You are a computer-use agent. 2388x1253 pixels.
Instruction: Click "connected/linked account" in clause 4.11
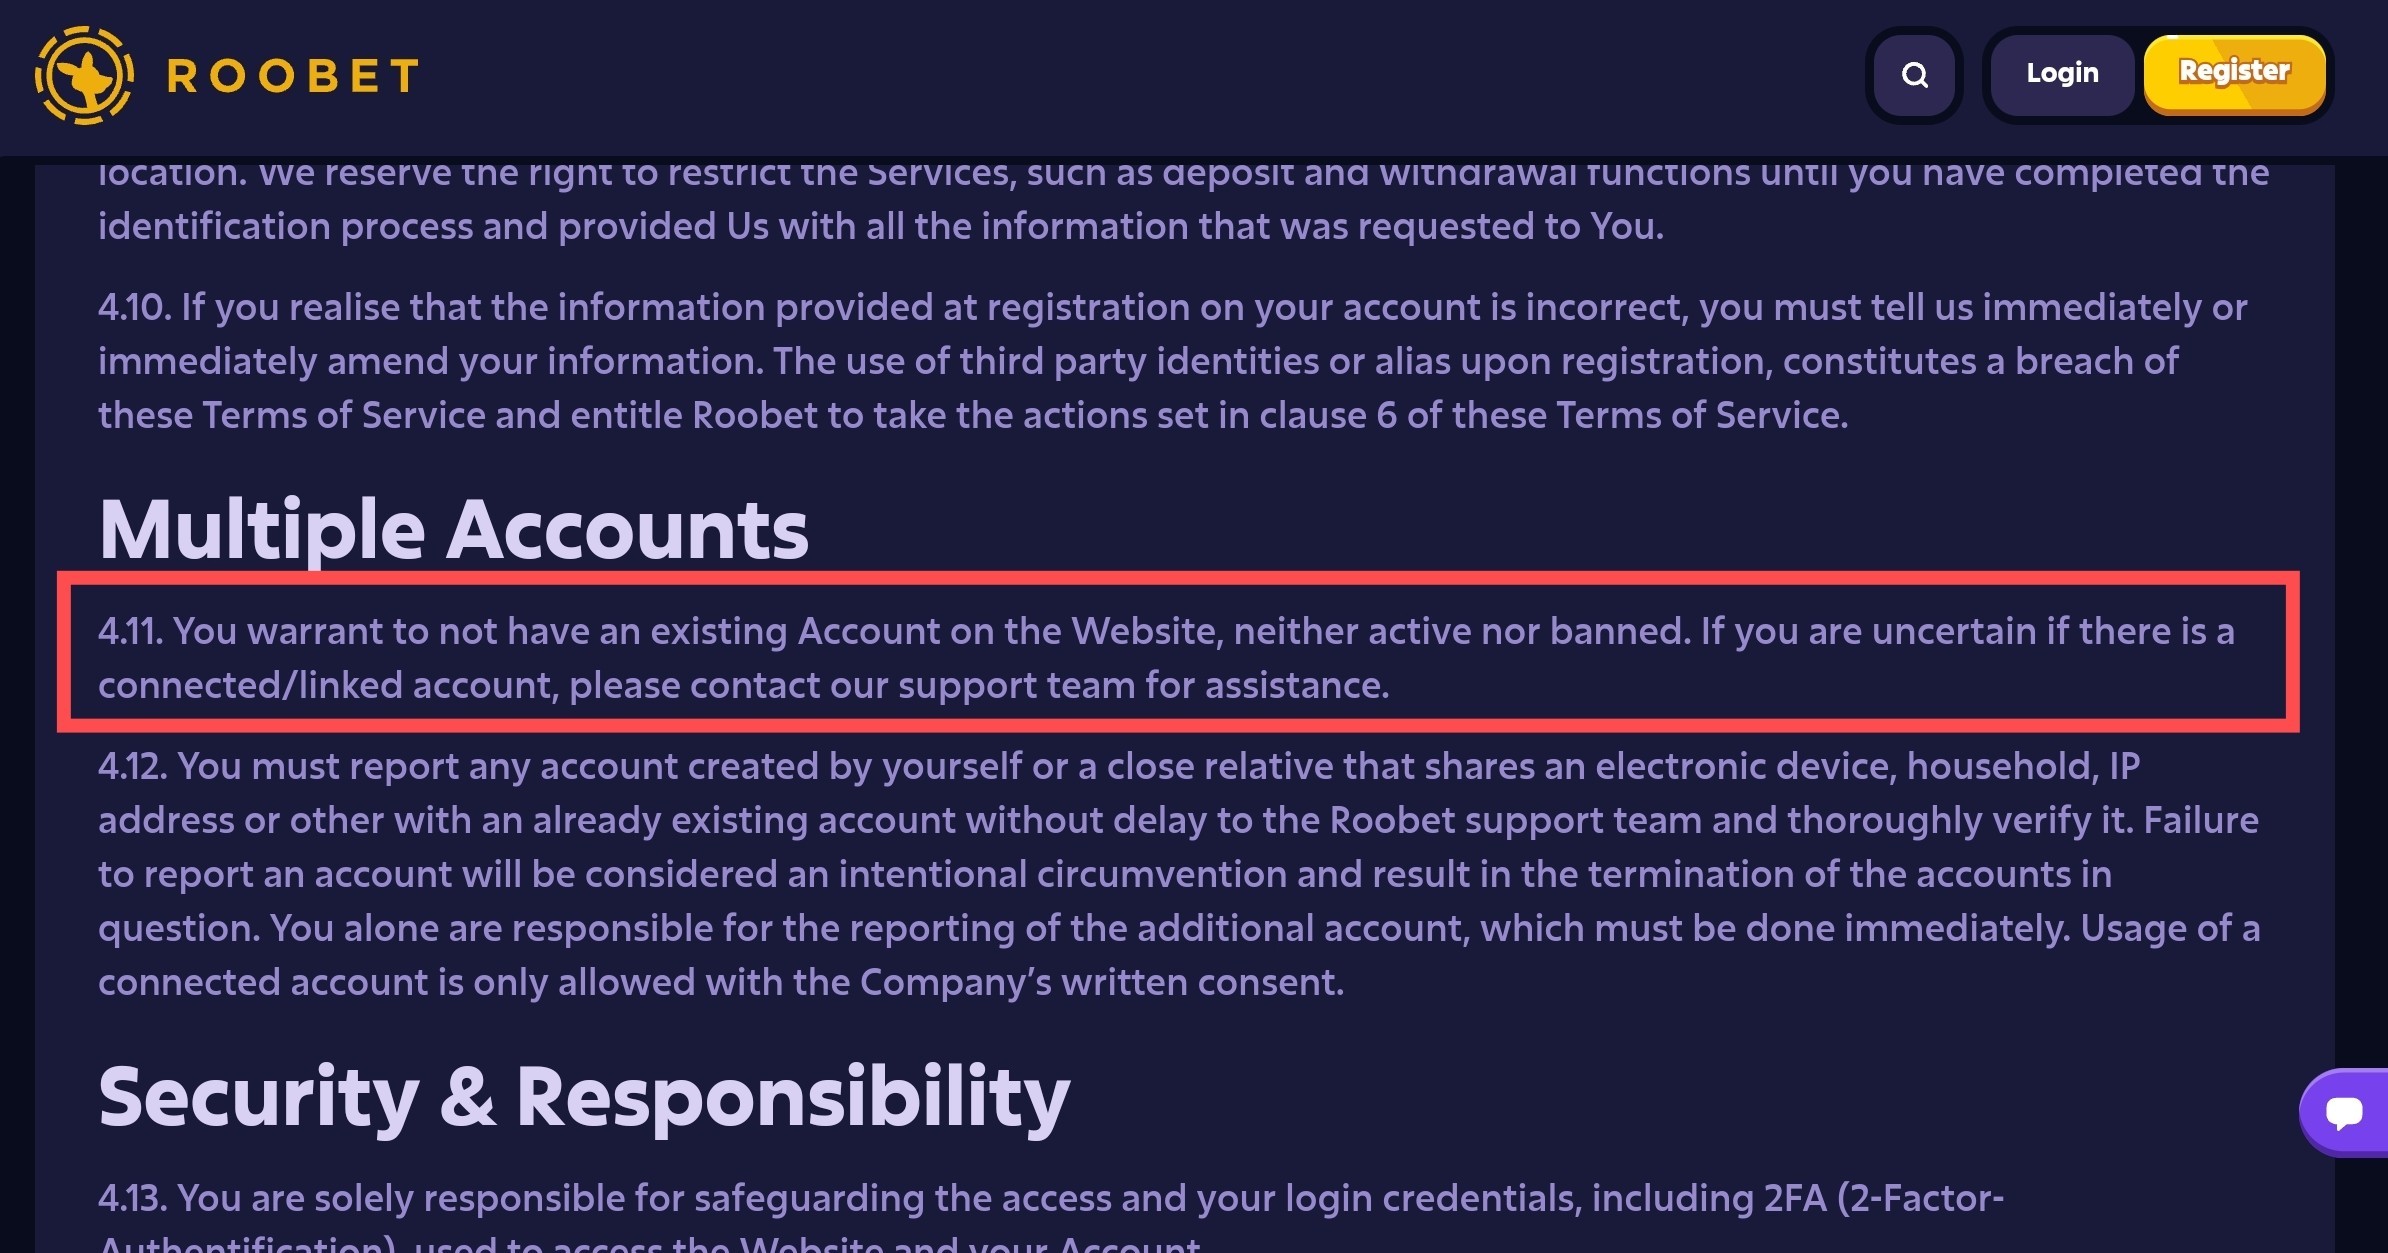[x=326, y=686]
